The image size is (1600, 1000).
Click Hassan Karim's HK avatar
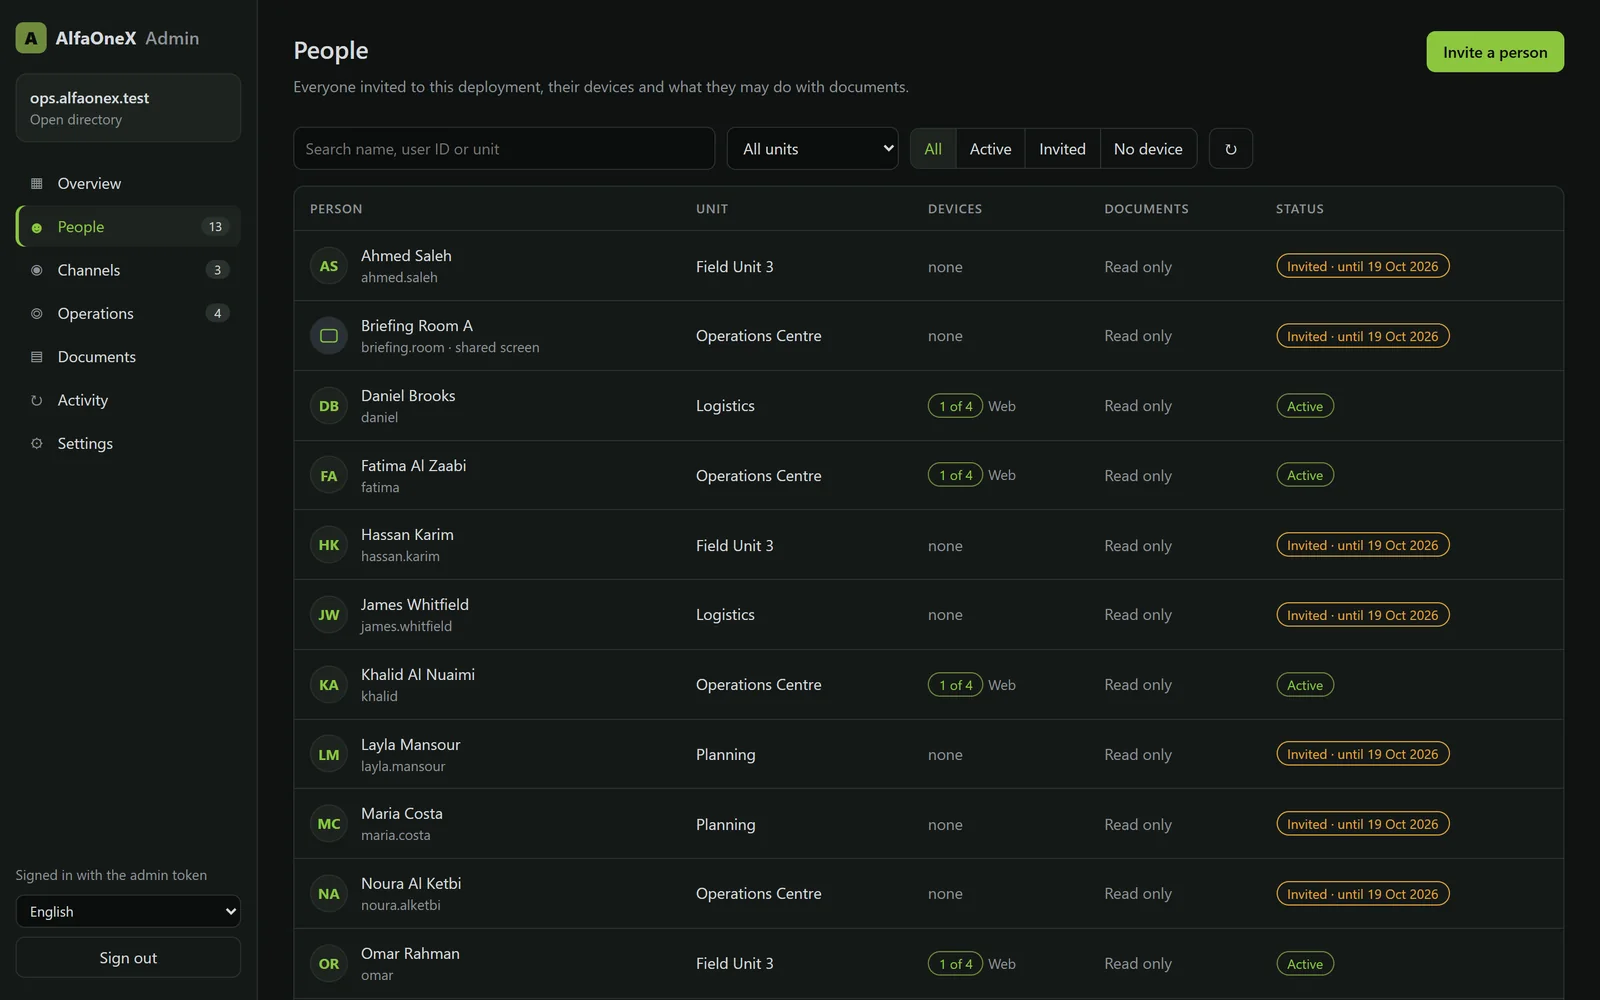[329, 545]
